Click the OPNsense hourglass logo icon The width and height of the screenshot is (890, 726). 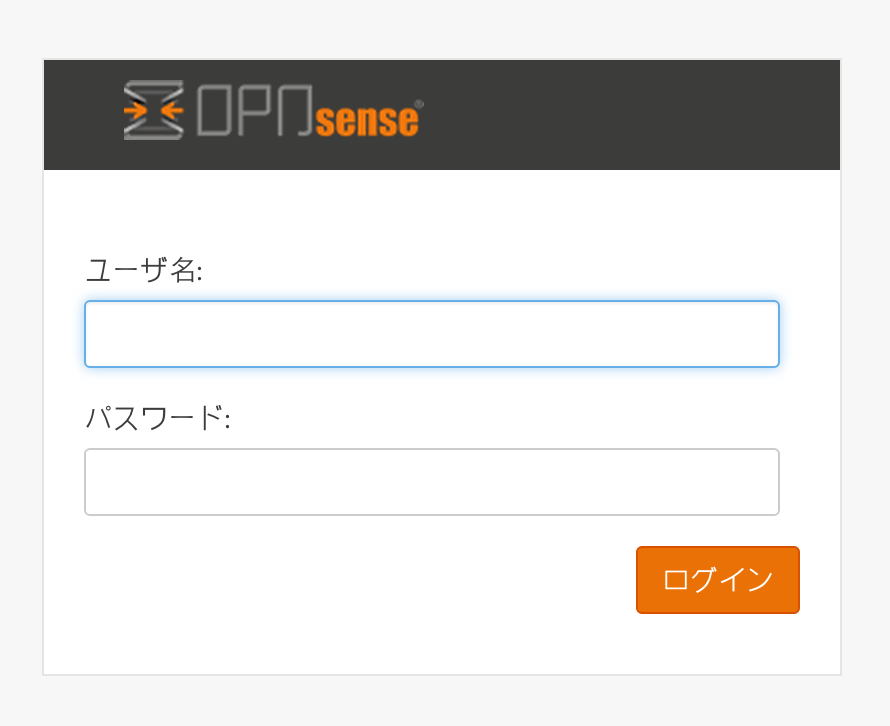pyautogui.click(x=153, y=110)
